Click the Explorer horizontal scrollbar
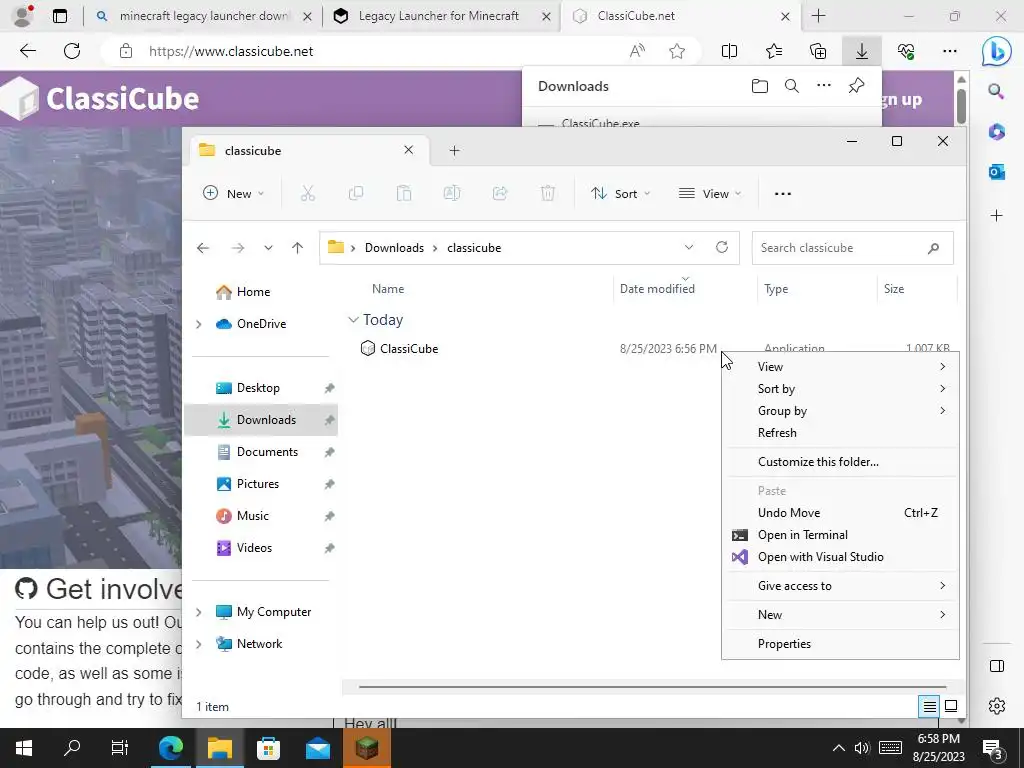 coord(652,686)
